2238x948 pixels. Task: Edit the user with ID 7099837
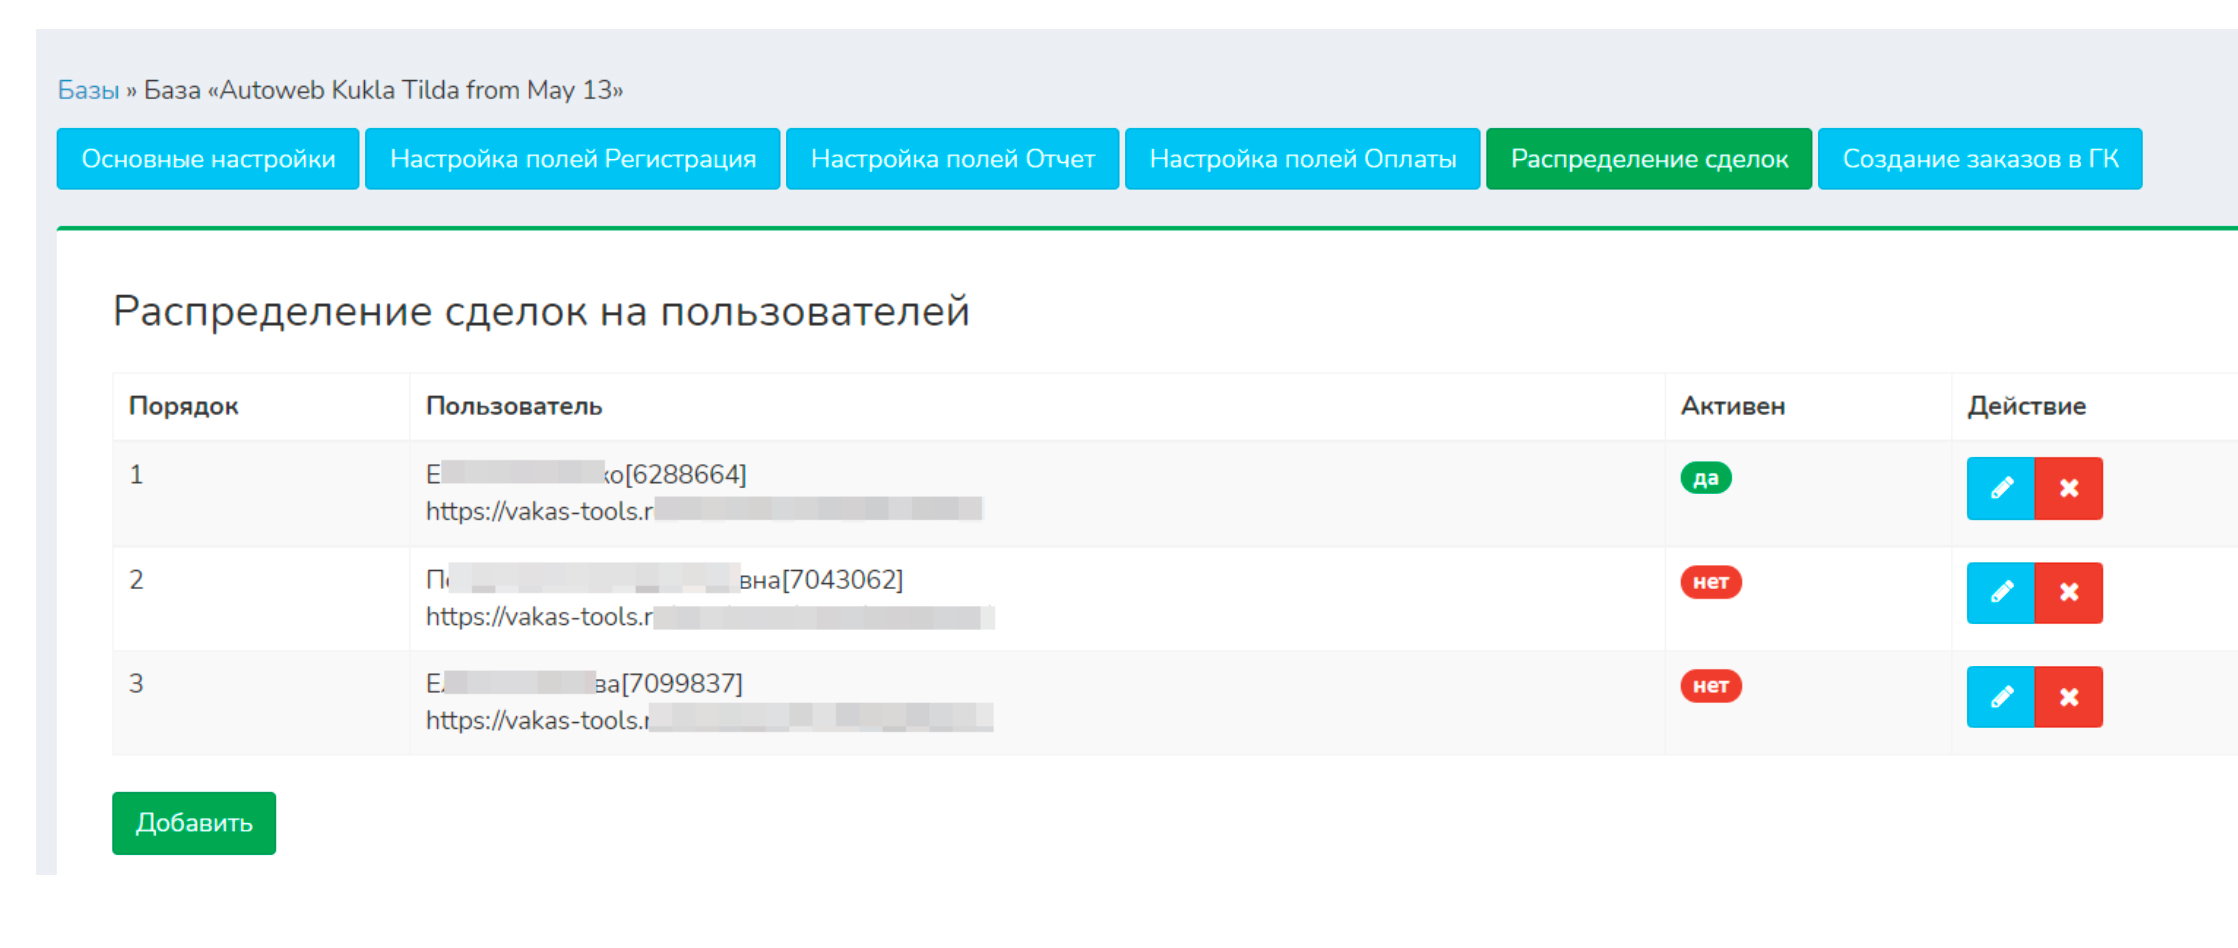(x=2000, y=697)
